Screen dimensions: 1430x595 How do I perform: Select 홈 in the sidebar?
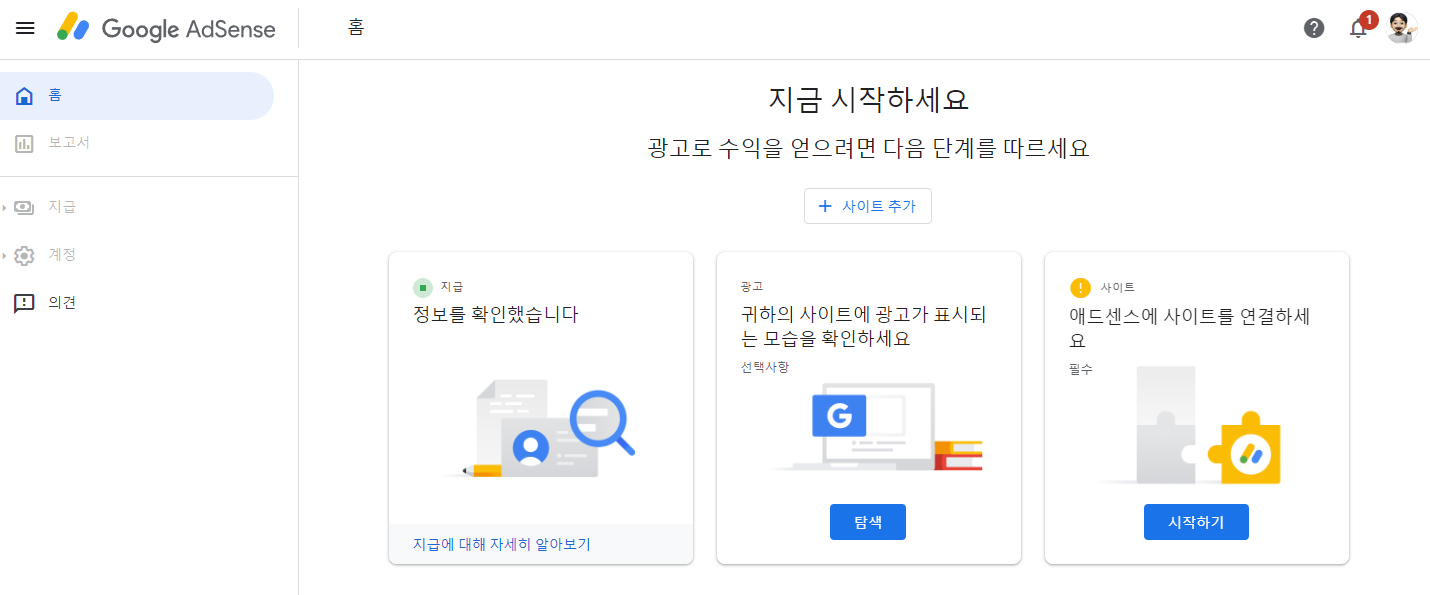point(137,96)
